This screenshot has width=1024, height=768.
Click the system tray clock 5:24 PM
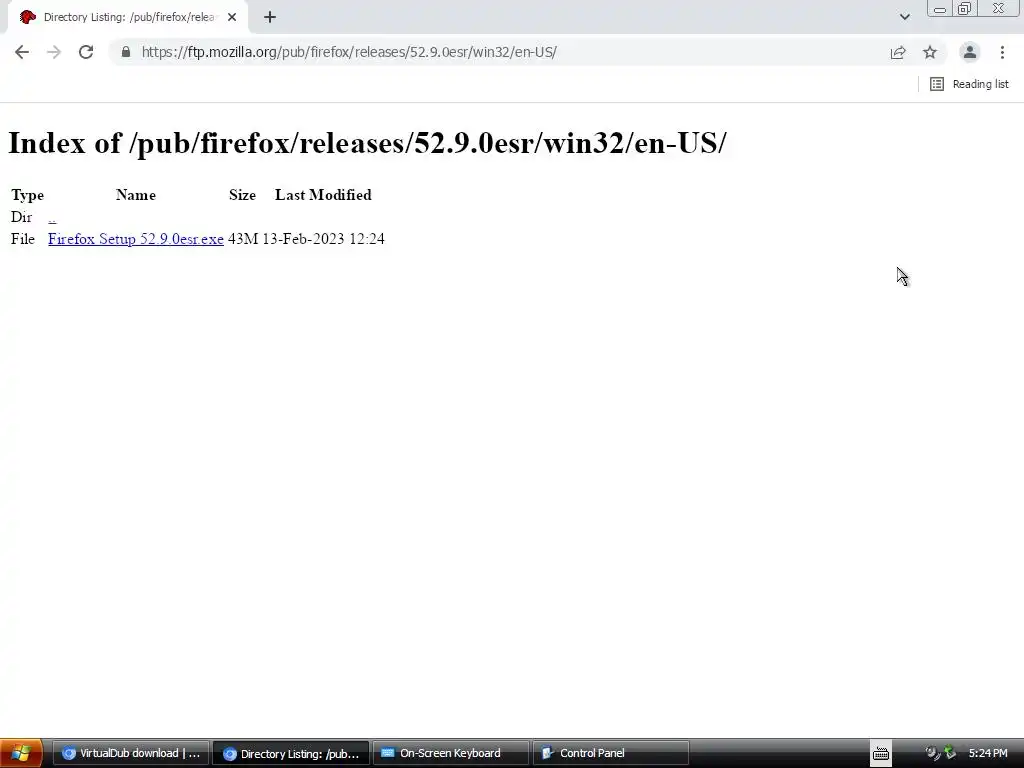click(987, 754)
